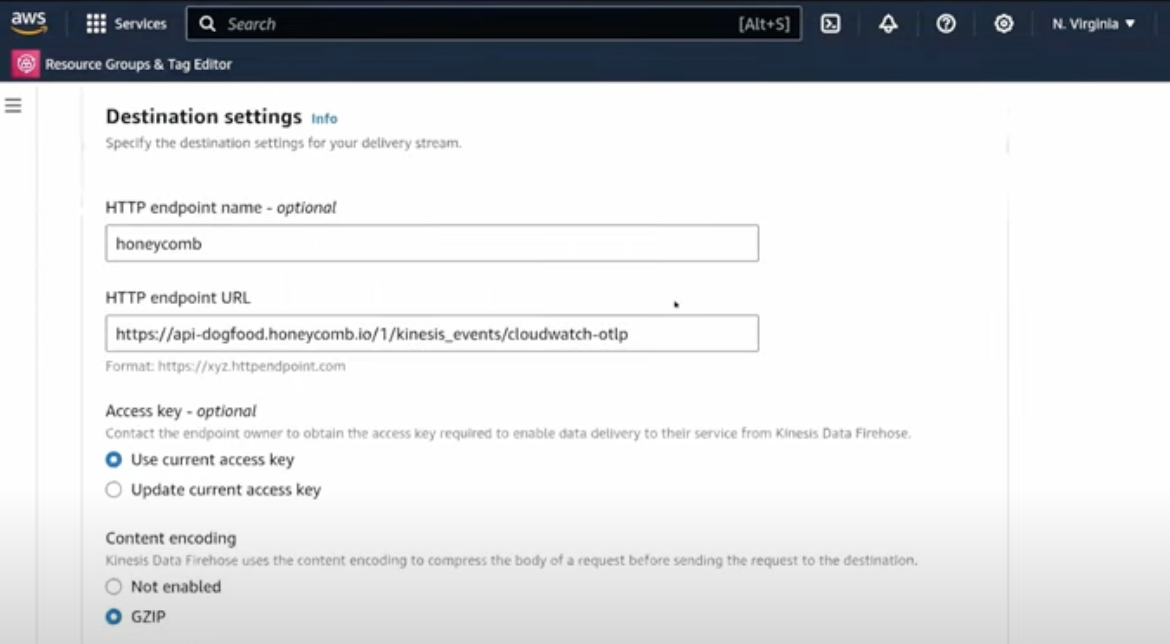Click the Info link beside Destination settings

click(323, 119)
